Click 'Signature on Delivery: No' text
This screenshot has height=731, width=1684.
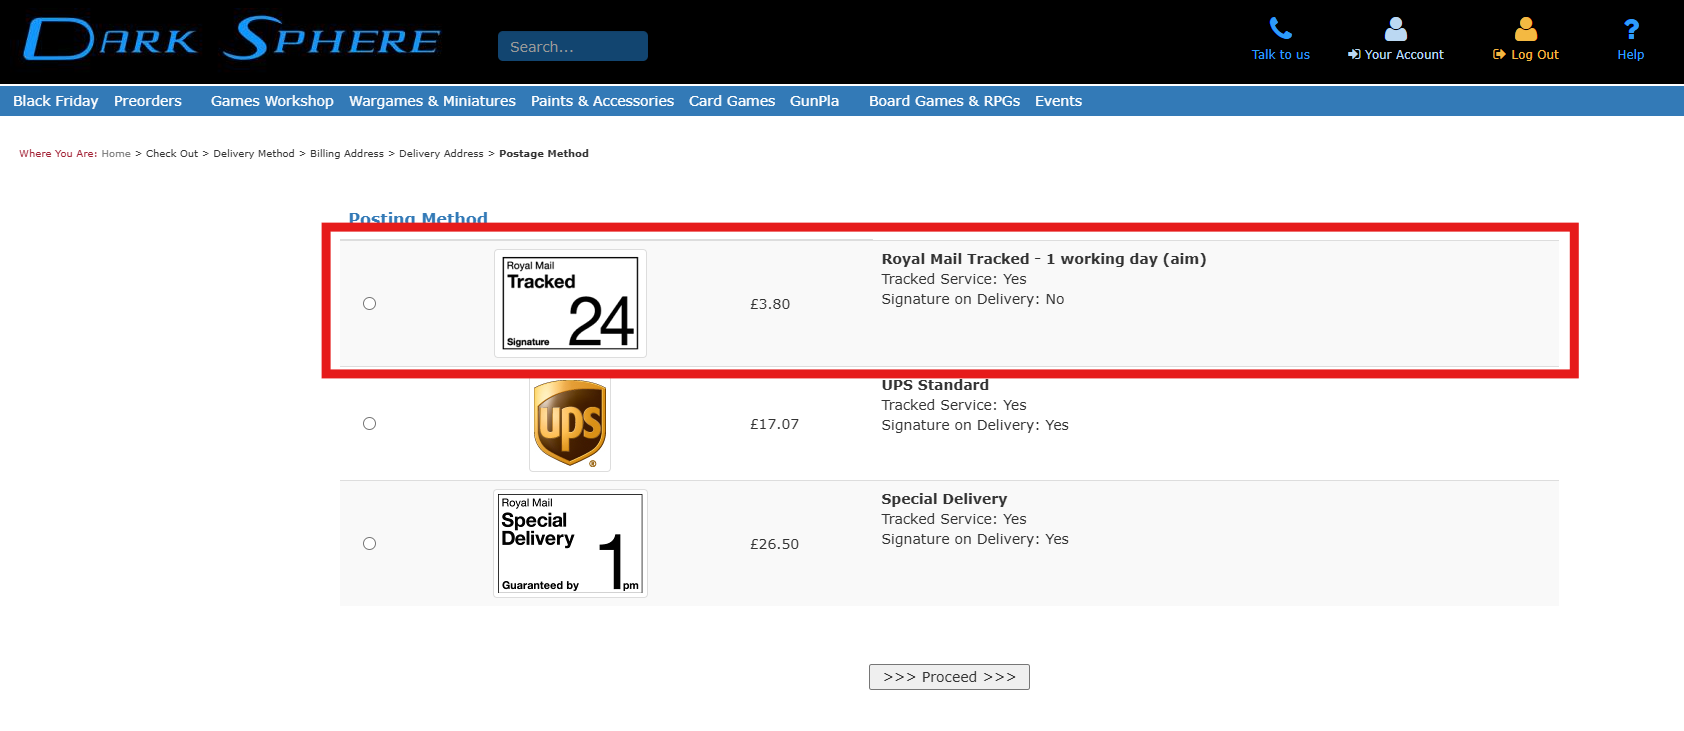click(973, 299)
